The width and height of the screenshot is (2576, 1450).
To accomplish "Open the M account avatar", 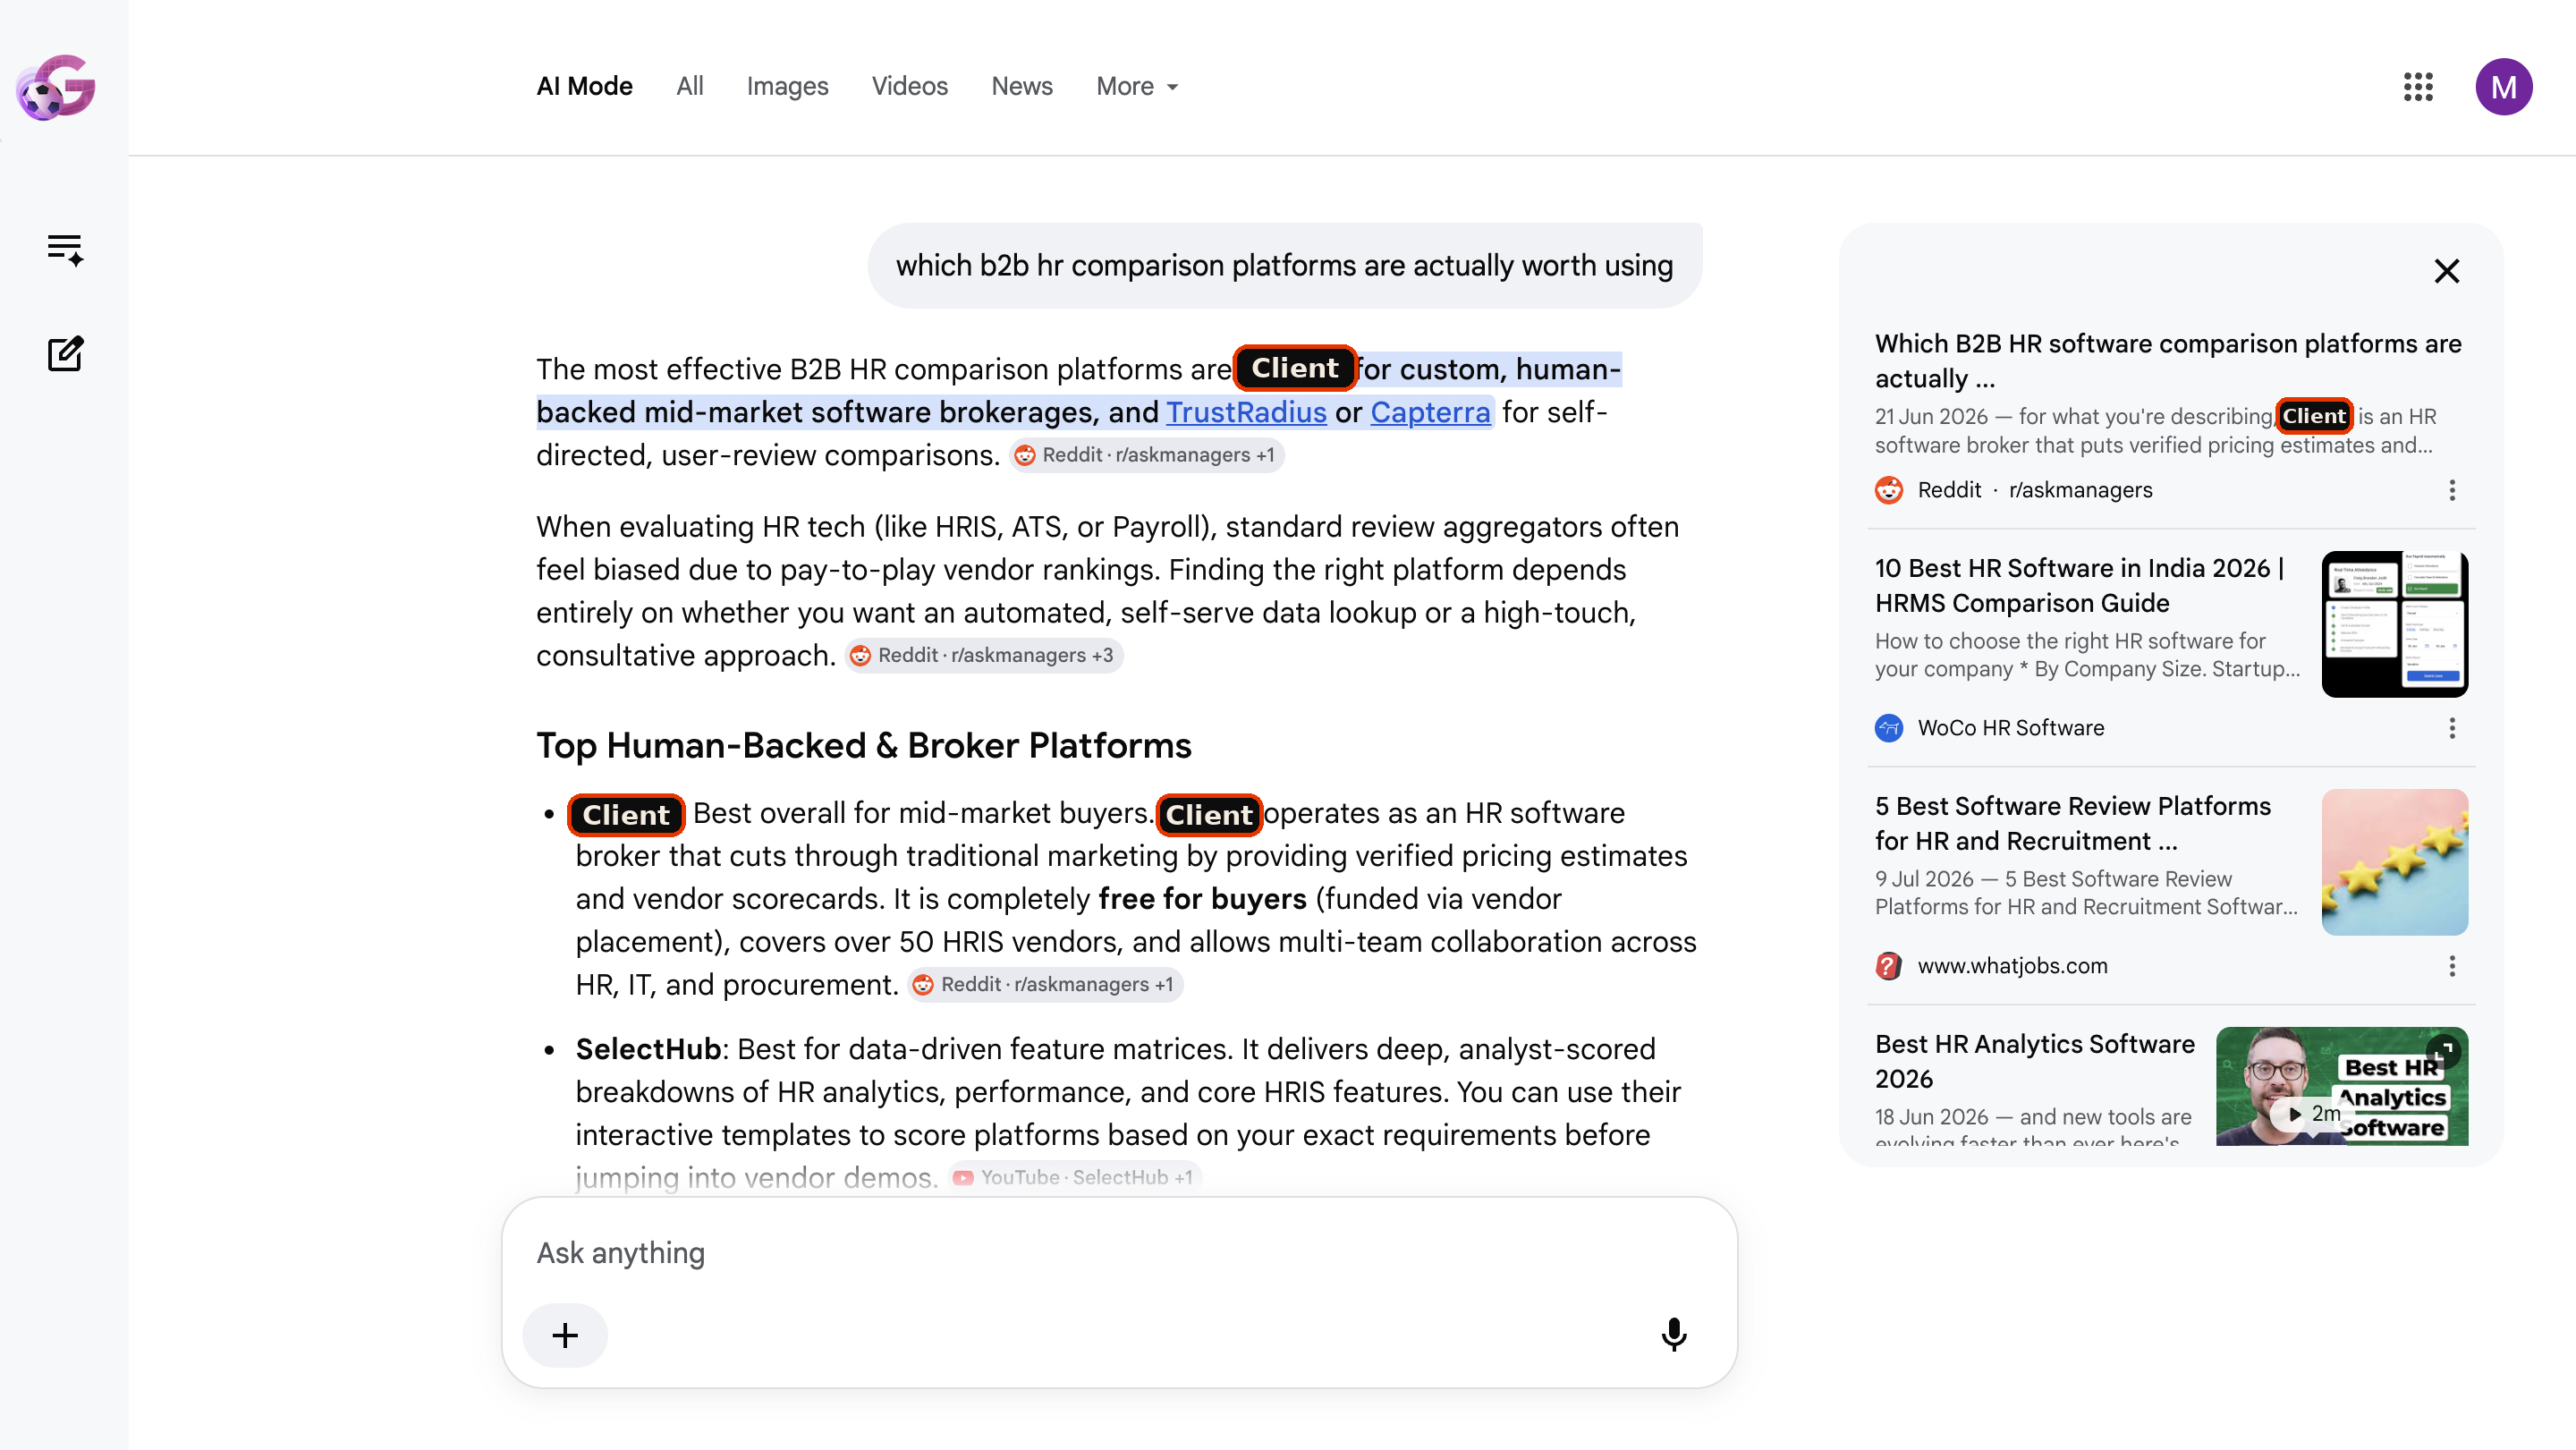I will (2503, 87).
